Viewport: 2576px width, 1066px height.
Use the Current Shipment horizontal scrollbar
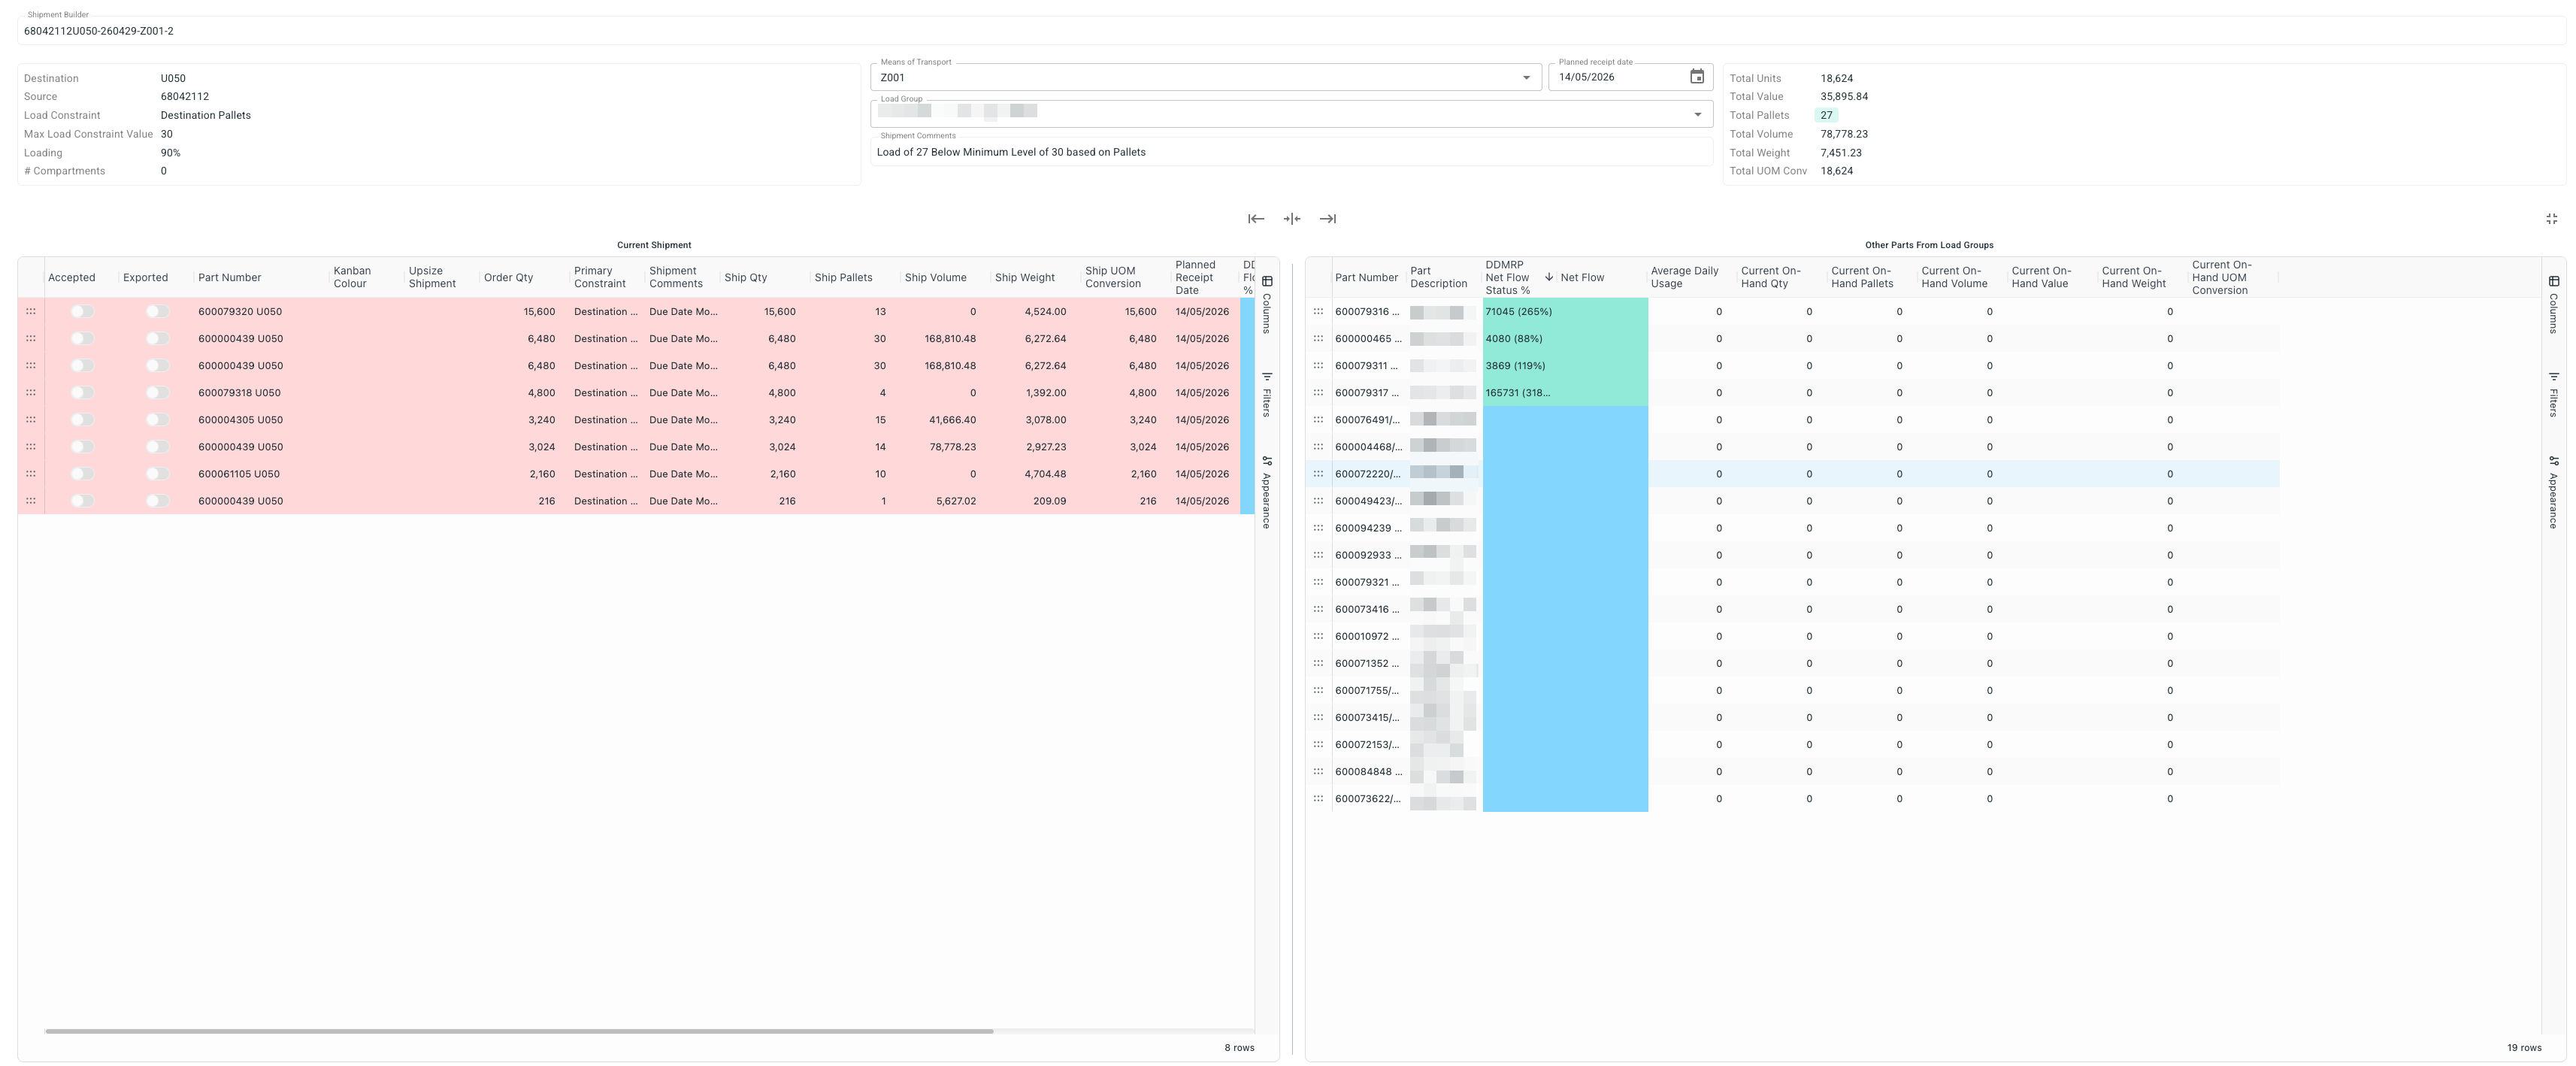click(x=519, y=1031)
